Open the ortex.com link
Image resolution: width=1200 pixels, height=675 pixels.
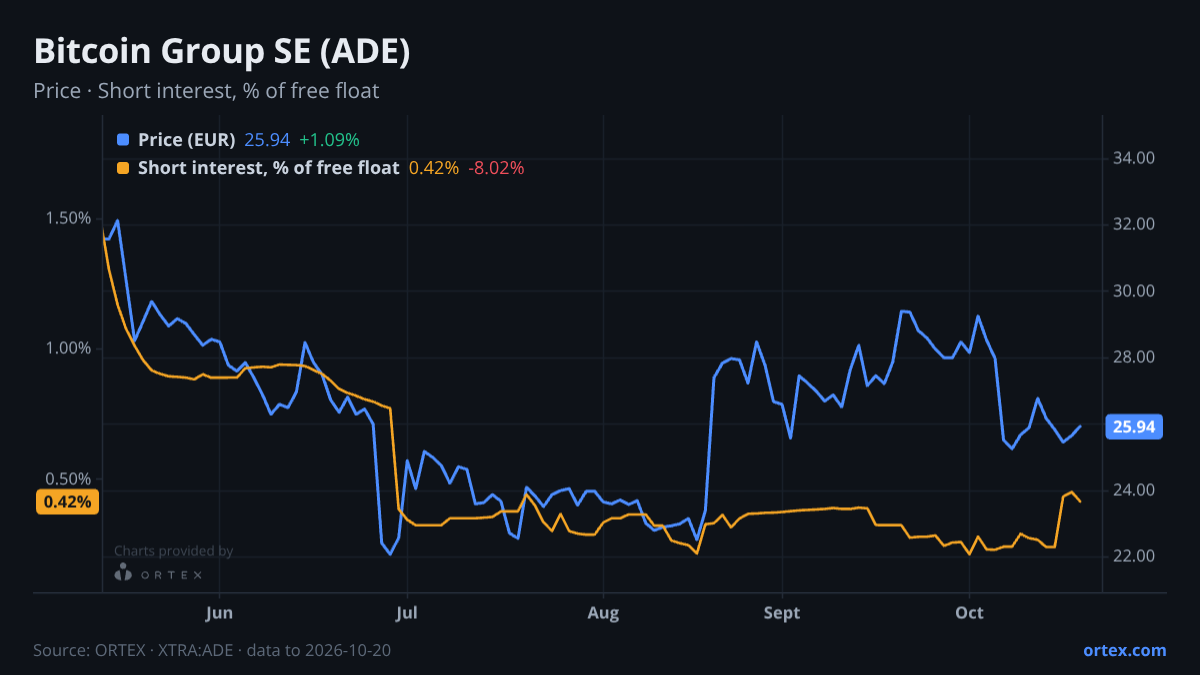point(1124,650)
